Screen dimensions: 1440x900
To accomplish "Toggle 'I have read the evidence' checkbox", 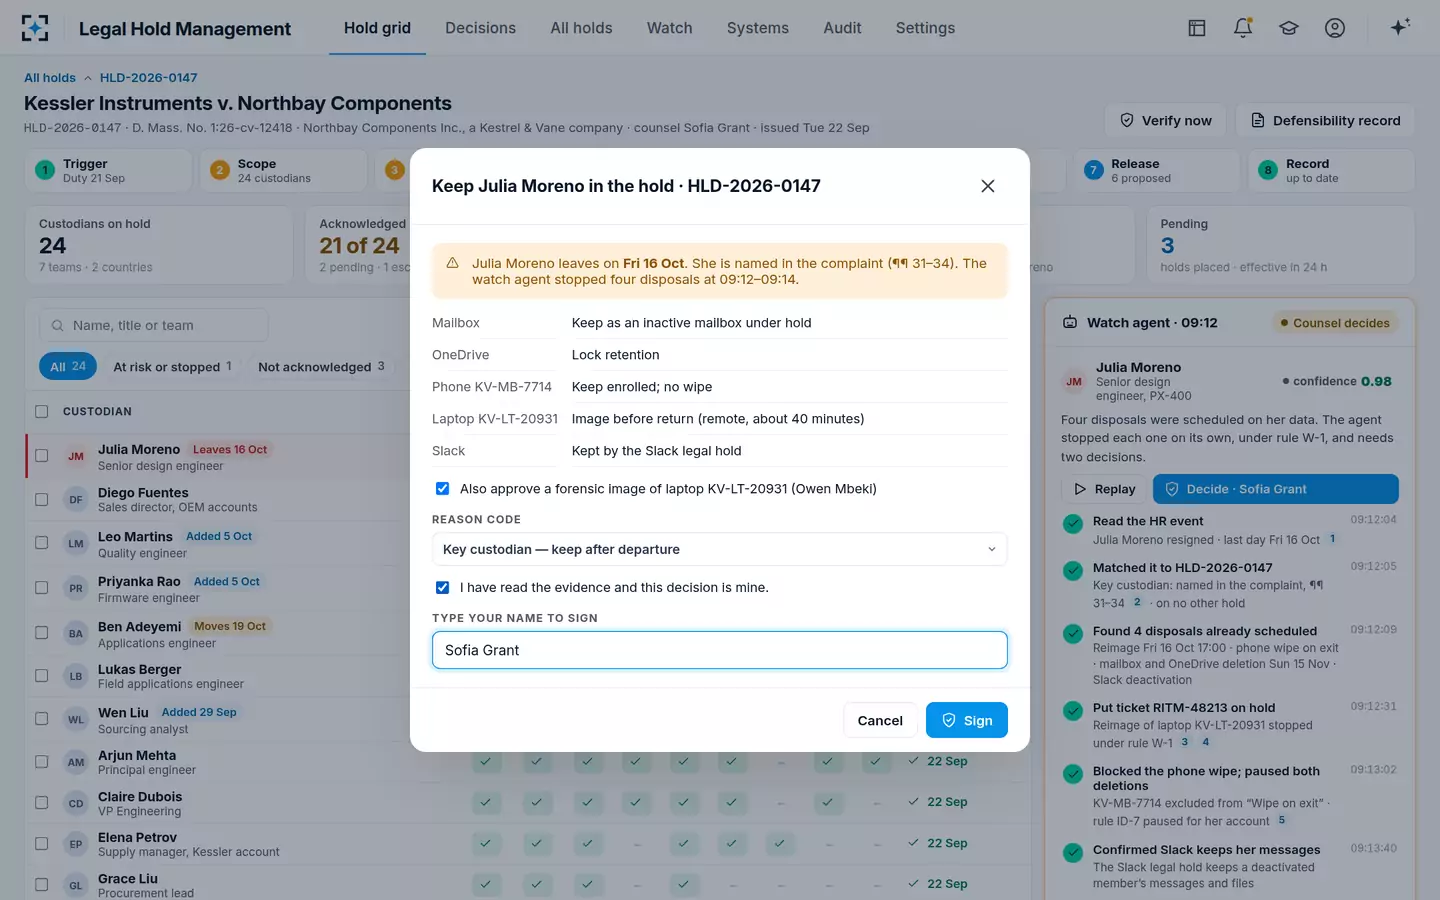I will click(442, 587).
